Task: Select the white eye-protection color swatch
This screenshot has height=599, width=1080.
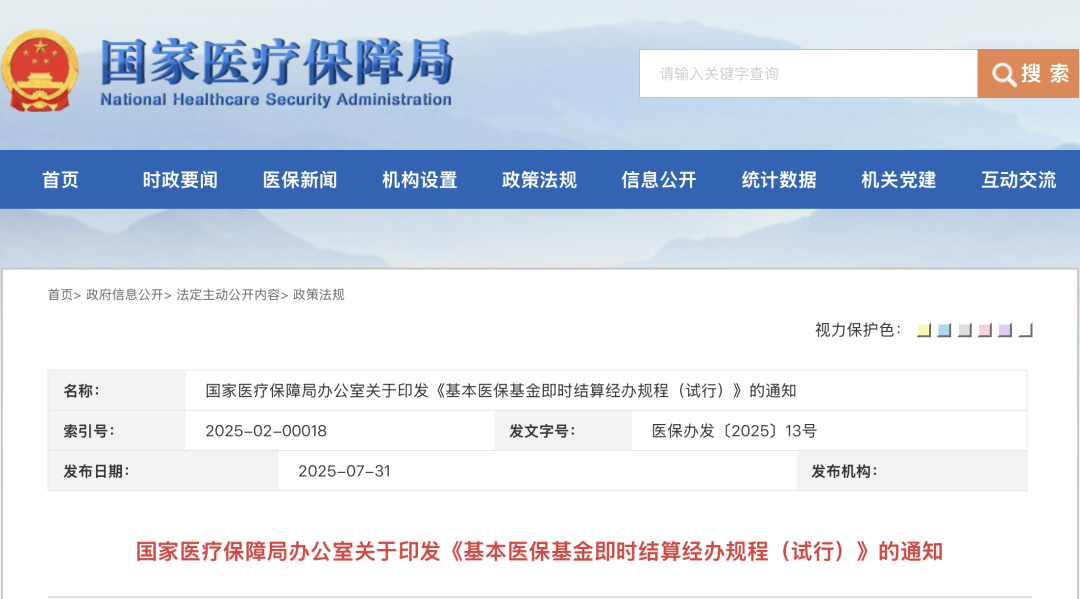Action: click(x=1026, y=330)
